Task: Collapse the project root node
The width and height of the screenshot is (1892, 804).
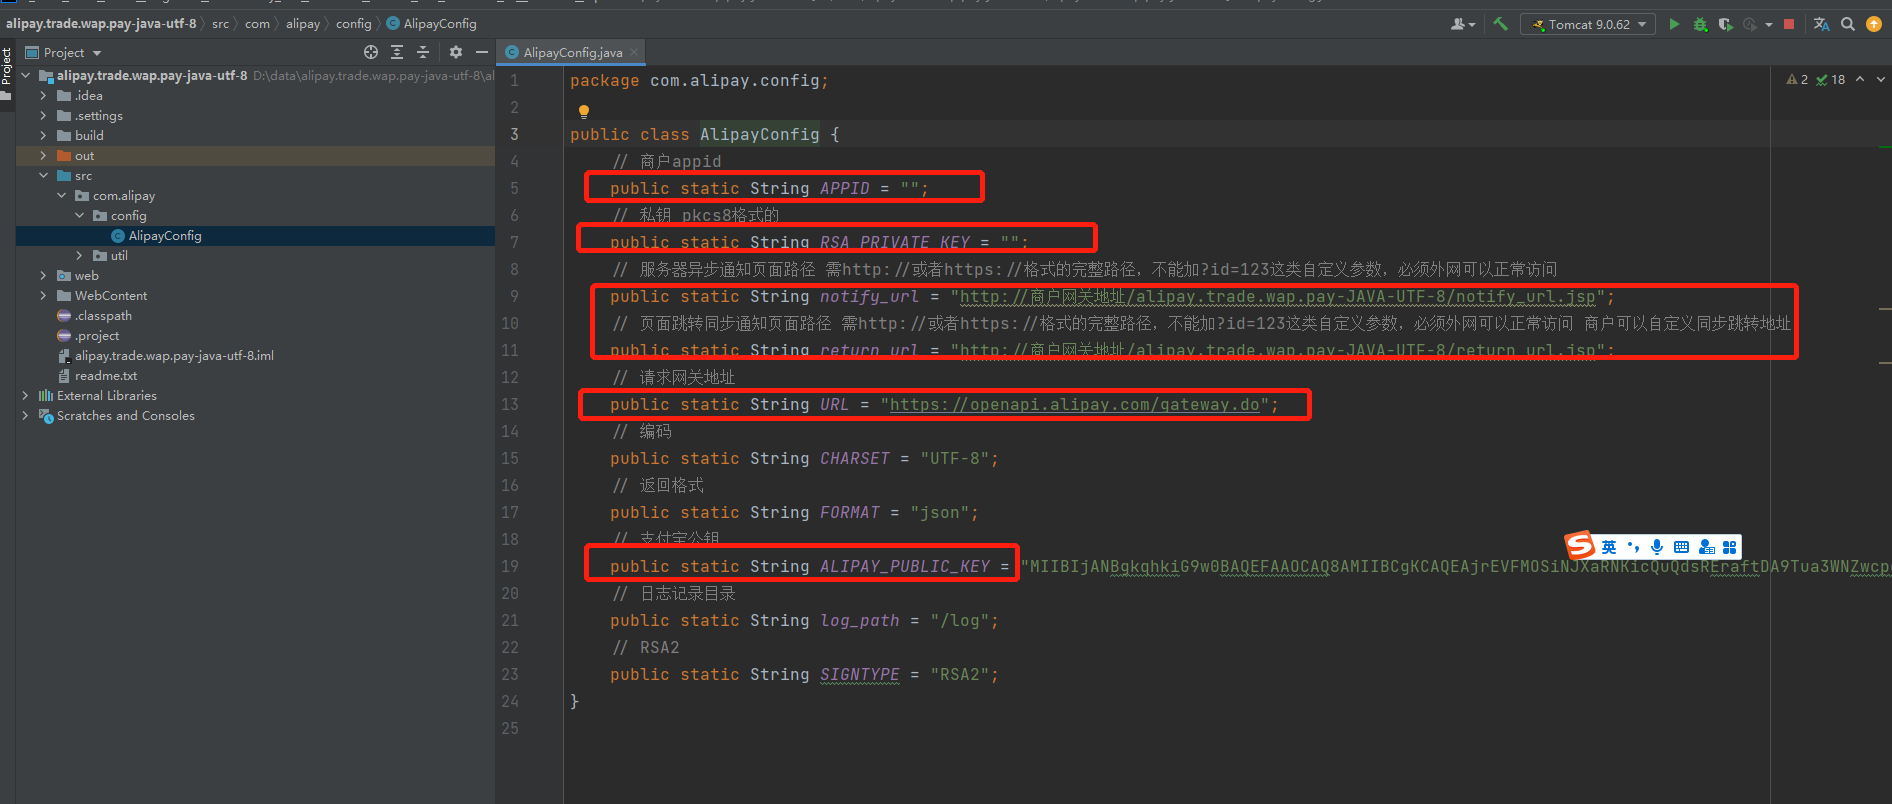Action: pos(25,76)
